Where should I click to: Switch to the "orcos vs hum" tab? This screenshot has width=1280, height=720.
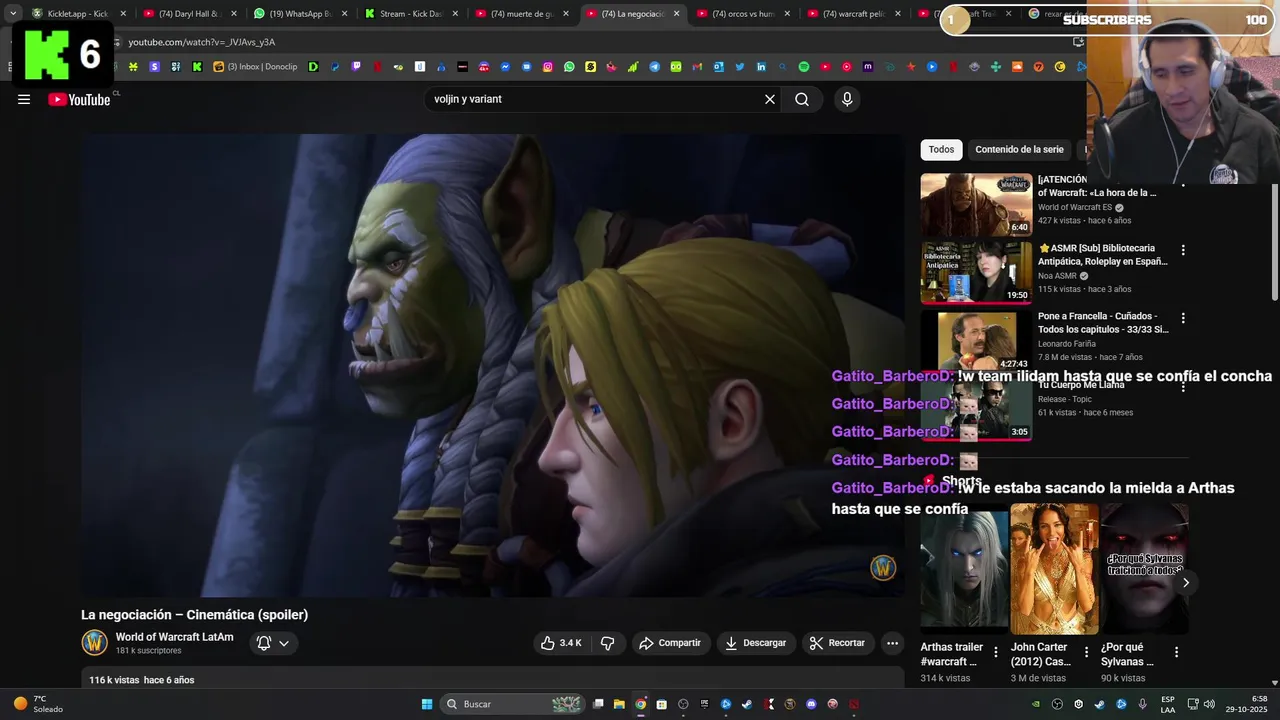click(742, 14)
